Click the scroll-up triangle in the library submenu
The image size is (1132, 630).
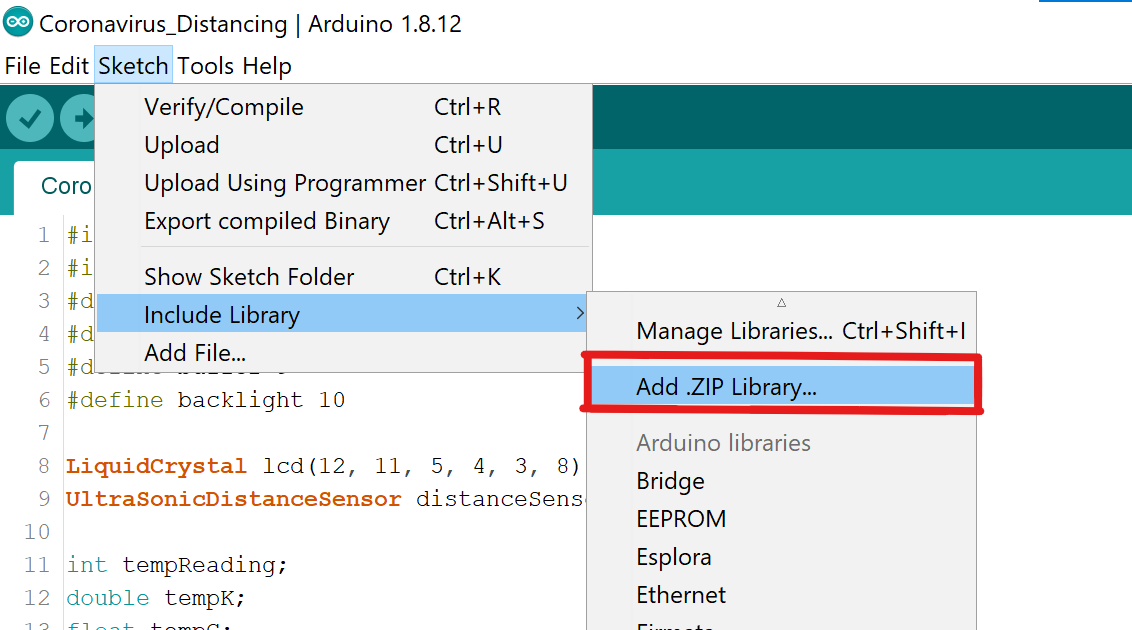click(x=781, y=301)
